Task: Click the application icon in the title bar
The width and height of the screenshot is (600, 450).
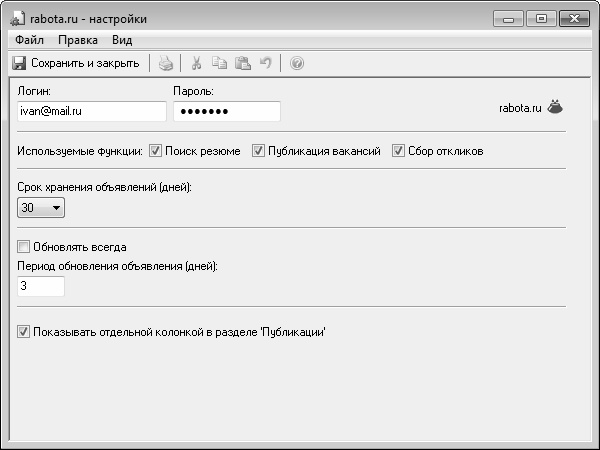Action: [x=17, y=18]
